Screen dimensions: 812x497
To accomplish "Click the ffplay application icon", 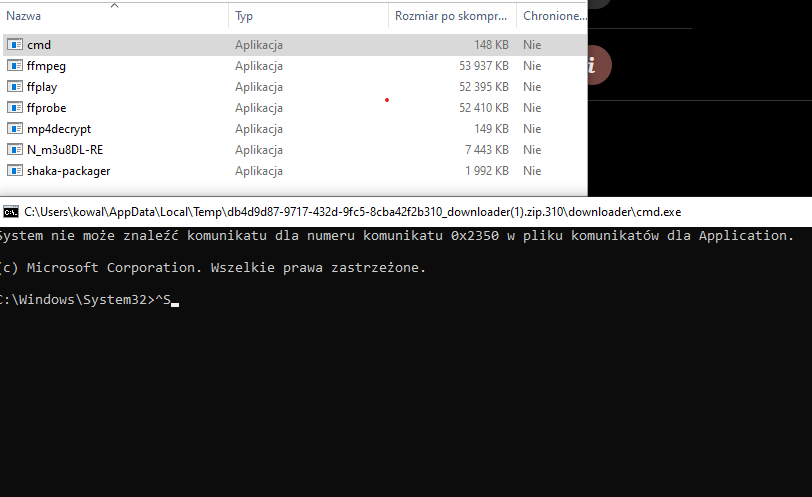I will pos(14,86).
